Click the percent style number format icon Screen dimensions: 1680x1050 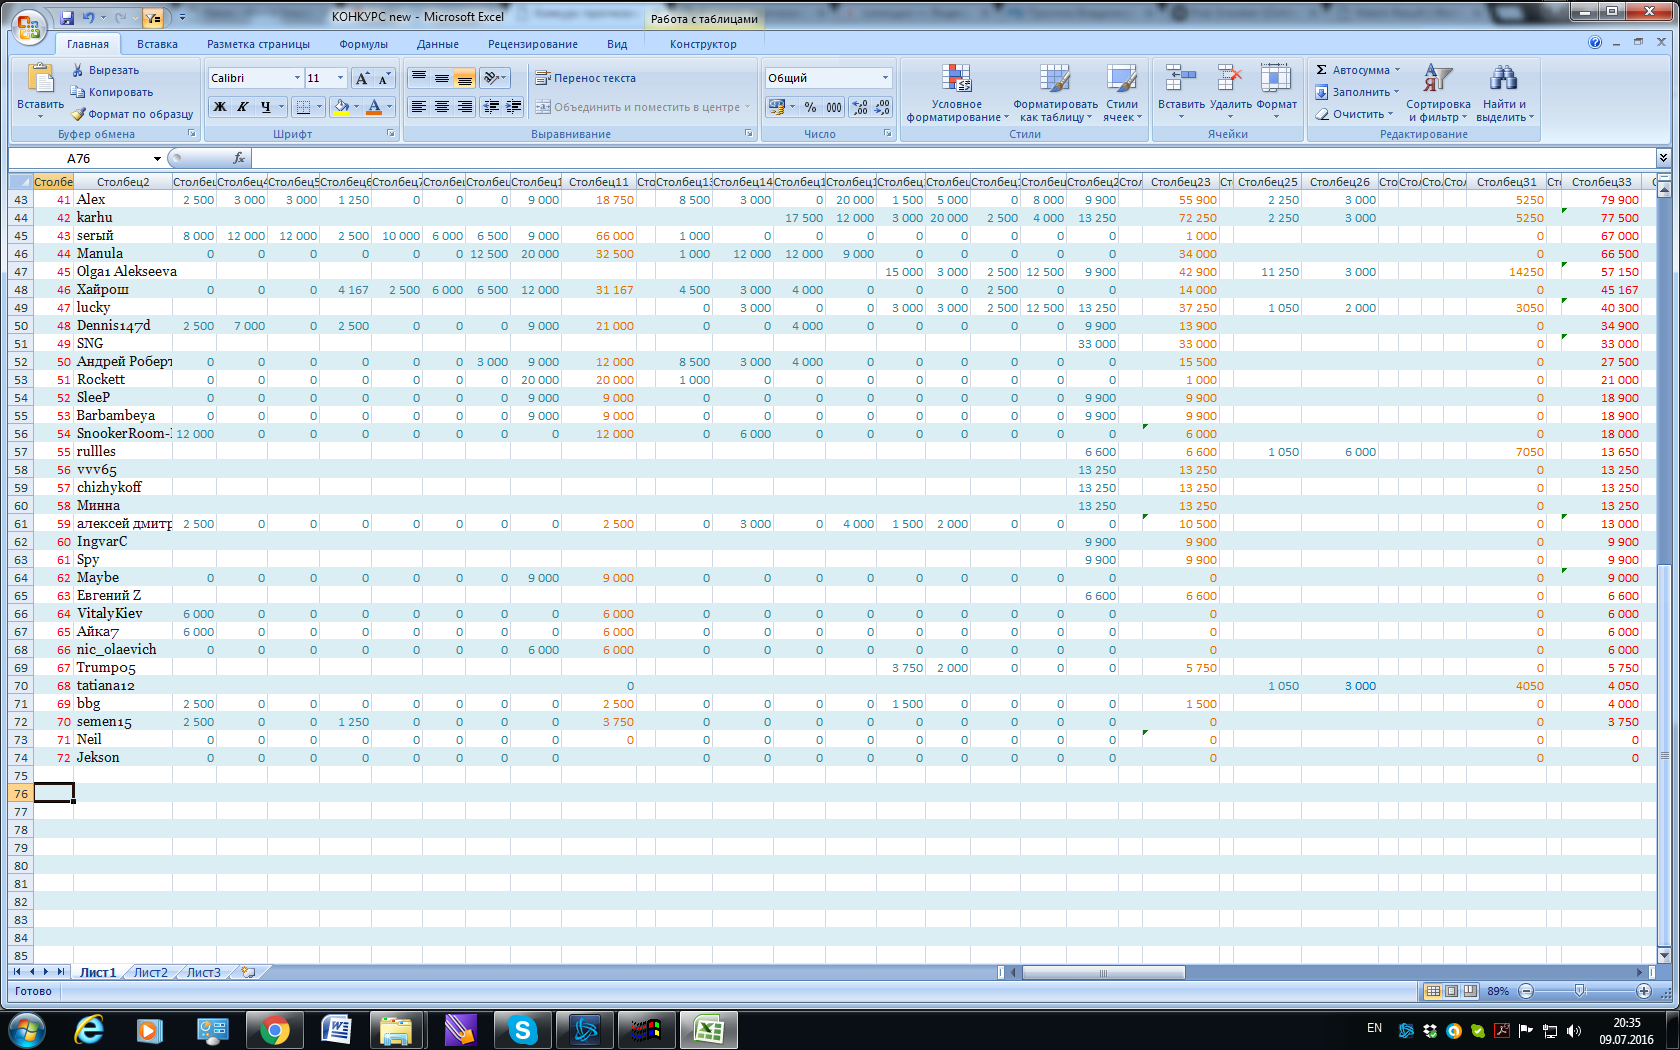[x=810, y=107]
